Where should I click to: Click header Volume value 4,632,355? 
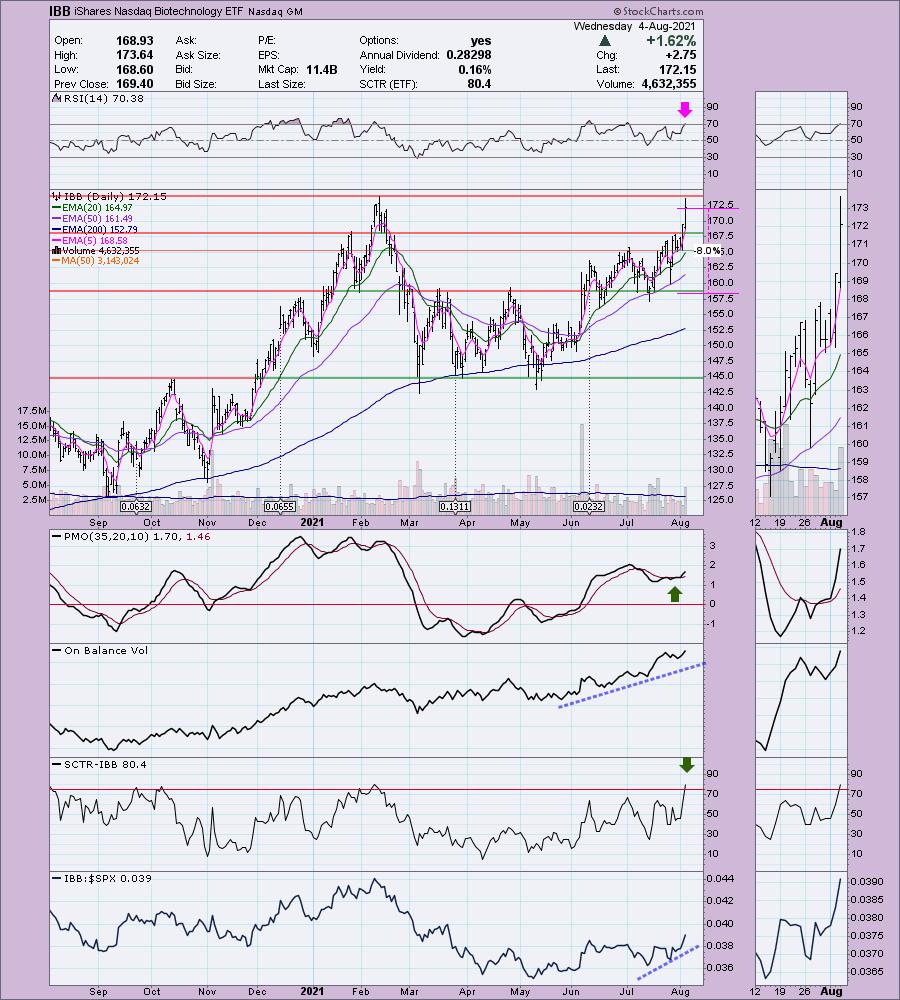pos(669,84)
